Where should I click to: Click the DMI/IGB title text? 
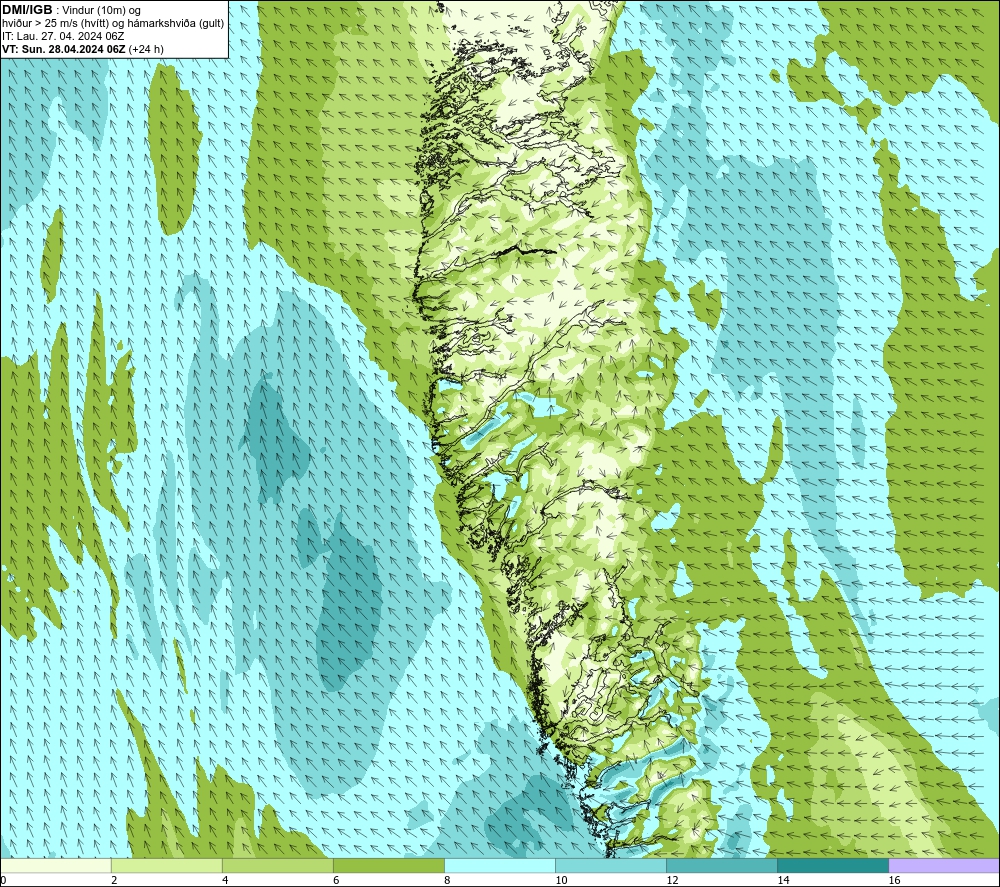click(x=28, y=10)
